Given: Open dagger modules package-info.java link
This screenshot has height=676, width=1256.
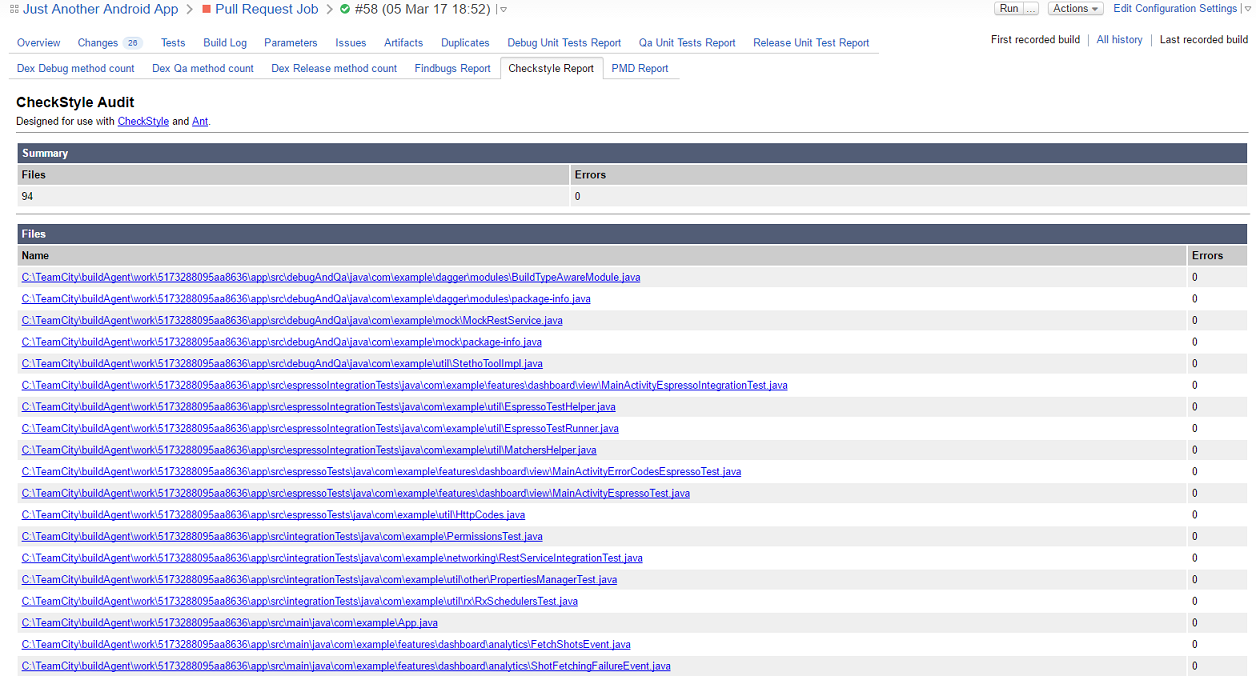Looking at the screenshot, I should click(x=306, y=299).
